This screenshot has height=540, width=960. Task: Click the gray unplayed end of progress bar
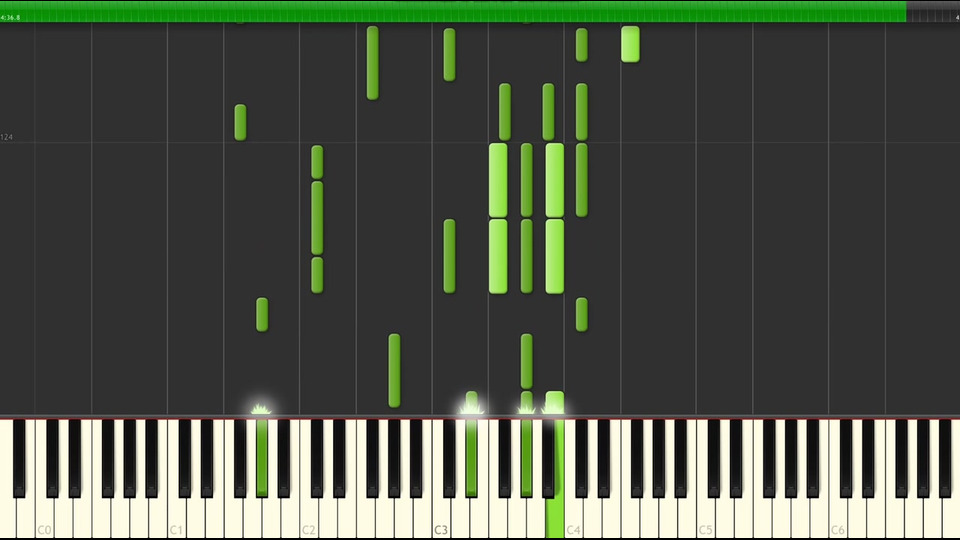tap(933, 12)
